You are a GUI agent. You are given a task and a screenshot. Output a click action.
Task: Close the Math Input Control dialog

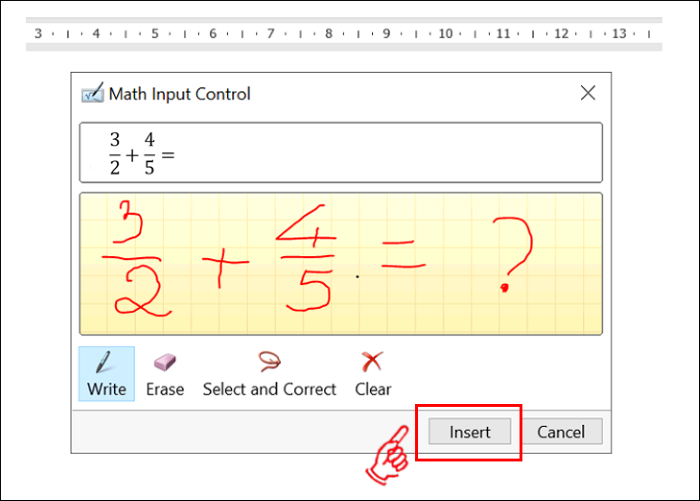pyautogui.click(x=588, y=93)
